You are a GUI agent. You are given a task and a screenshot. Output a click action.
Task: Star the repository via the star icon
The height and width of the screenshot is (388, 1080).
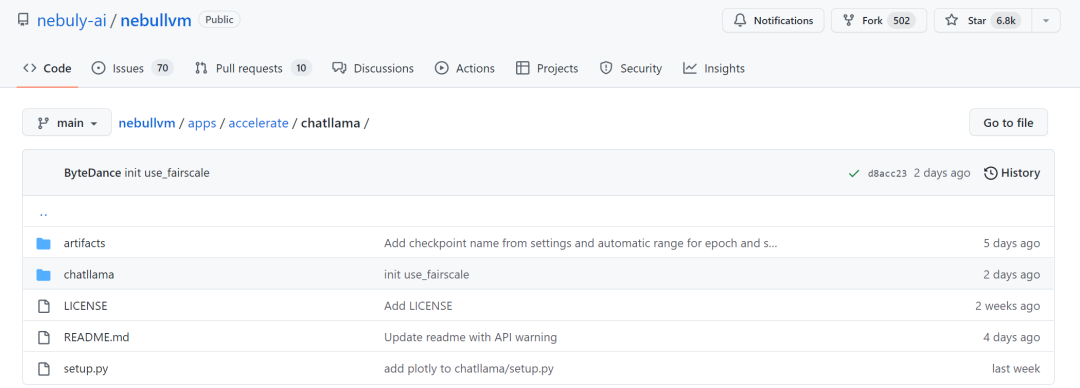952,21
